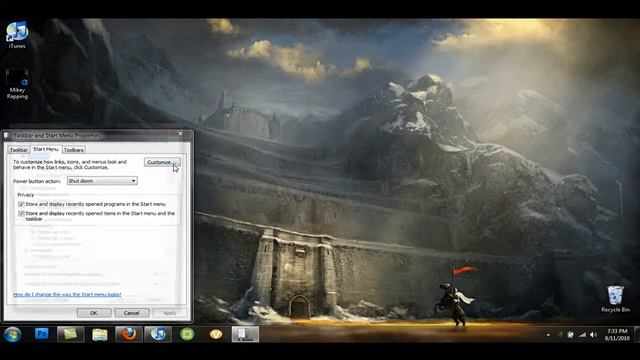Open the Windows Start orb
Viewport: 640px width, 360px height.
[13, 334]
